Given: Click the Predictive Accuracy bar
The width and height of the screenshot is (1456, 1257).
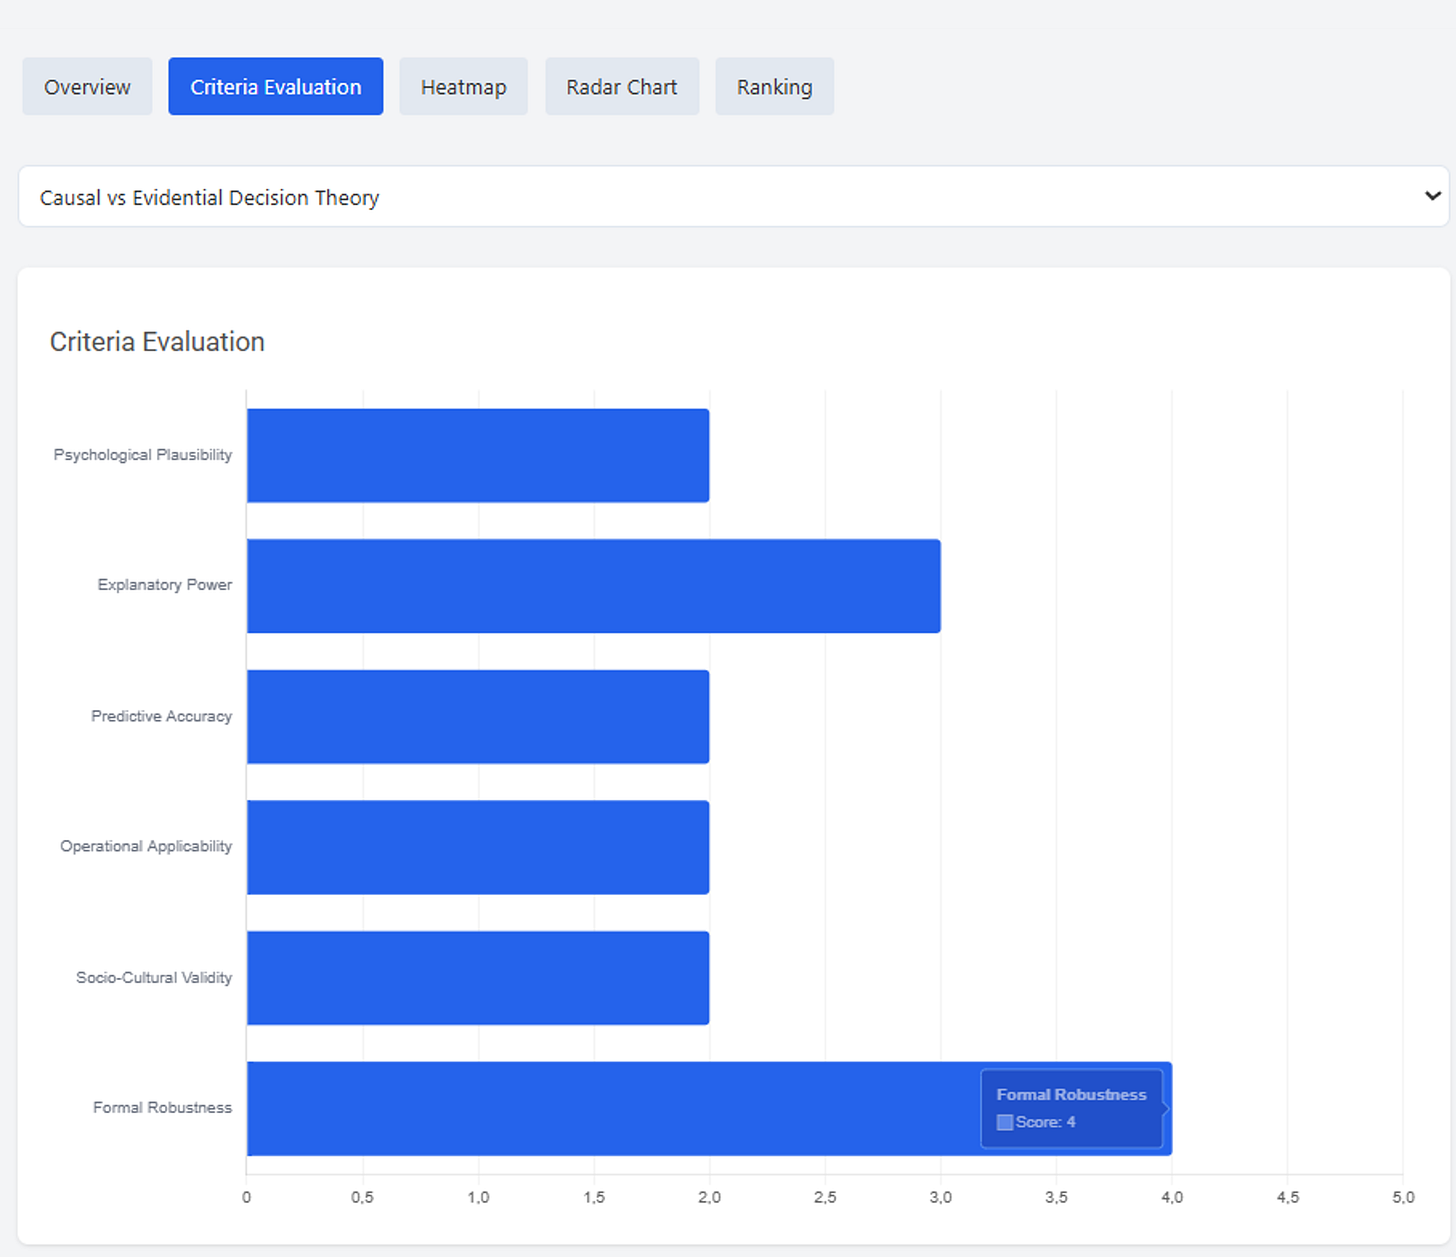Looking at the screenshot, I should [478, 717].
